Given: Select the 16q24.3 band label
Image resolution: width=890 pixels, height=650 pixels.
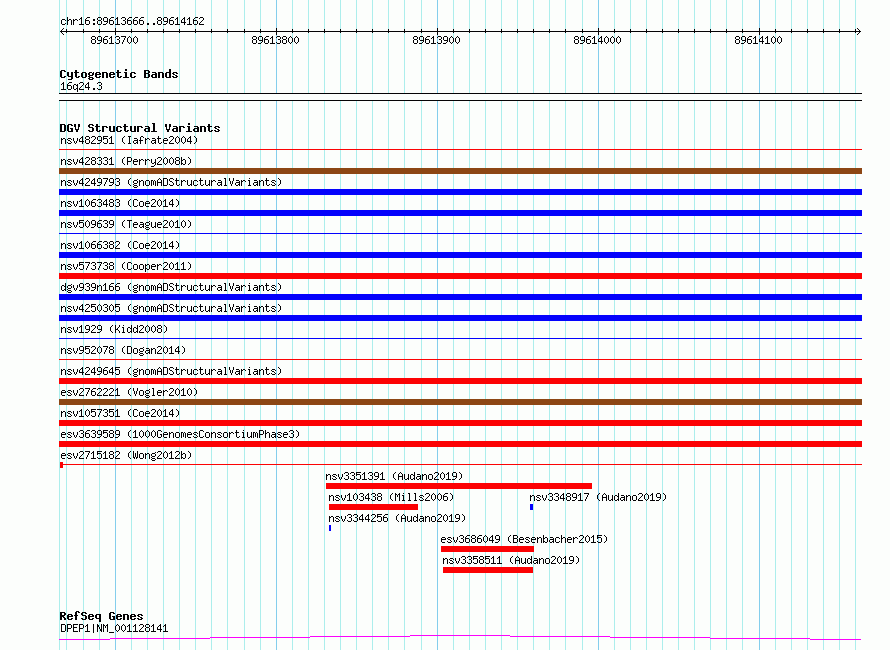Looking at the screenshot, I should (81, 86).
